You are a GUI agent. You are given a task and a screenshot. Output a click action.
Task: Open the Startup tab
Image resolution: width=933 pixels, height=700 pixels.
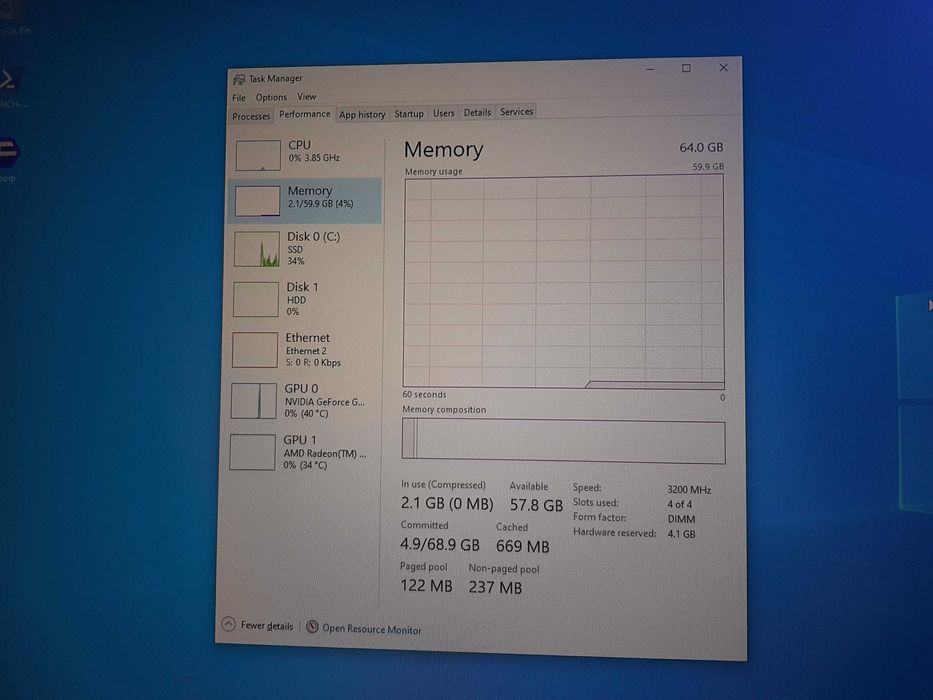(409, 114)
